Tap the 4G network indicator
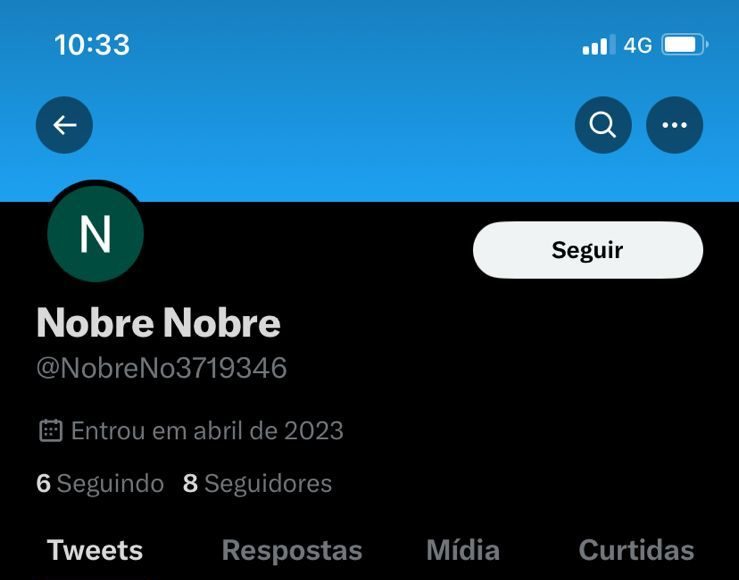Viewport: 739px width, 580px height. tap(638, 46)
